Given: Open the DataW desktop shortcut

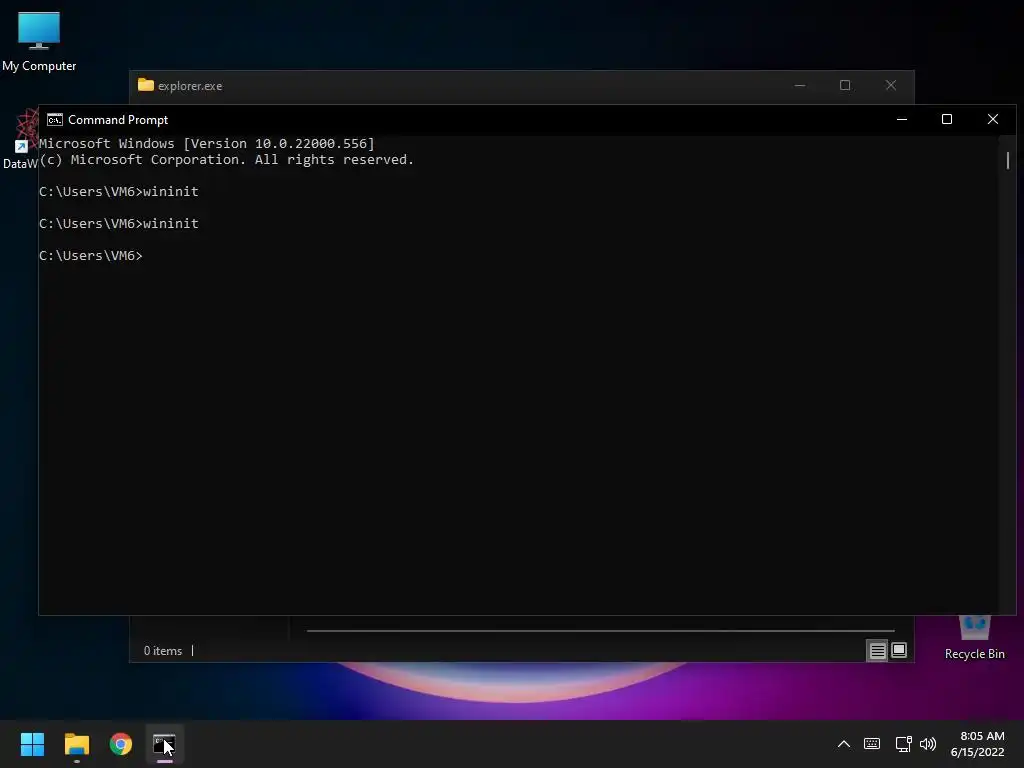Looking at the screenshot, I should click(x=20, y=139).
